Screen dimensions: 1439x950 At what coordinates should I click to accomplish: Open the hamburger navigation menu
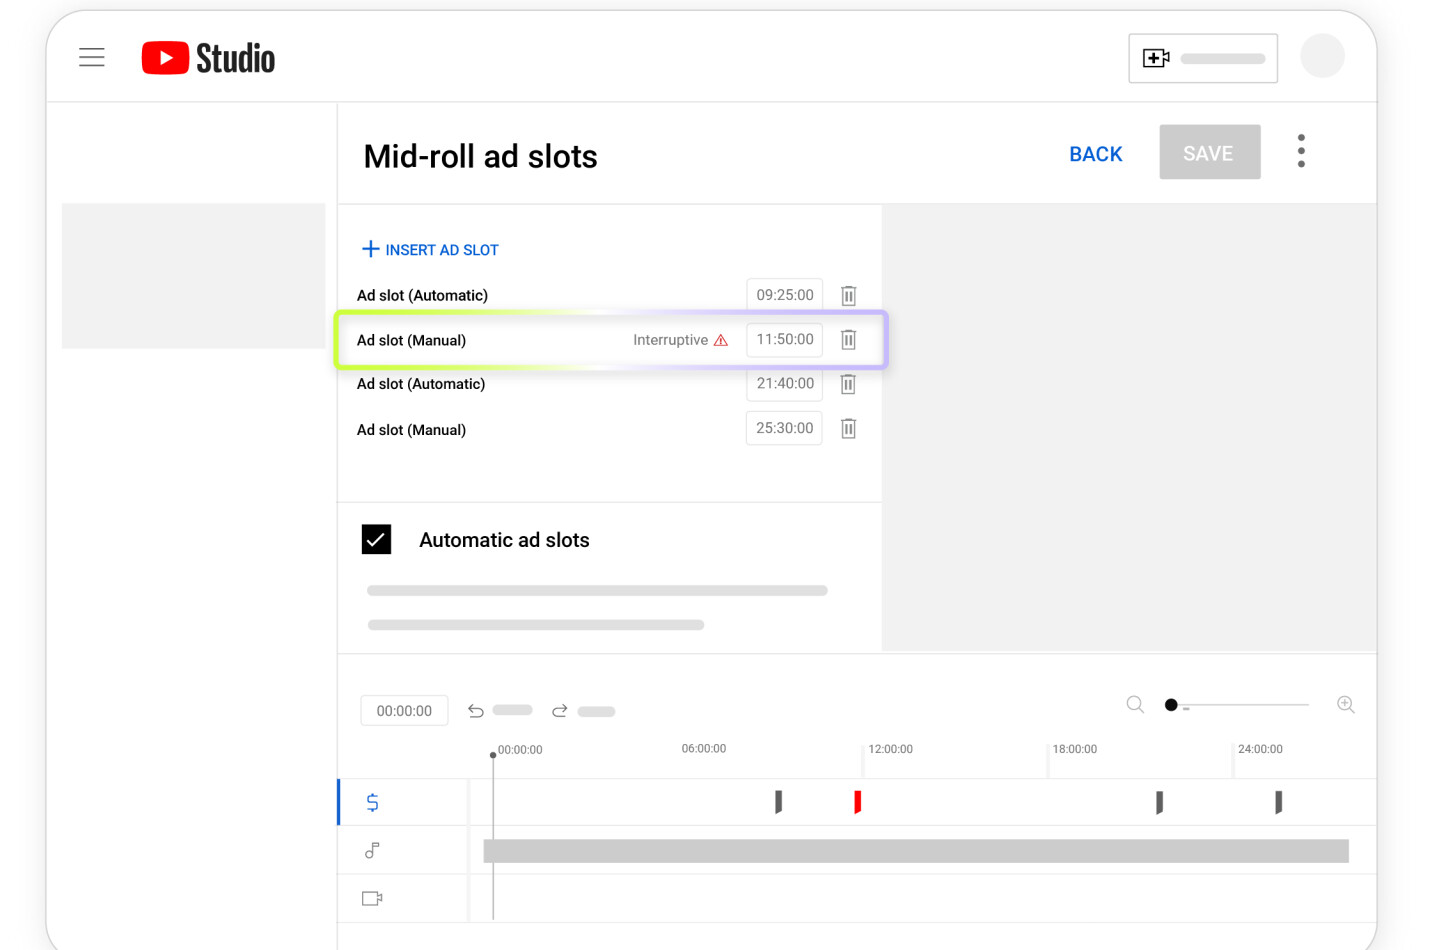click(x=92, y=58)
